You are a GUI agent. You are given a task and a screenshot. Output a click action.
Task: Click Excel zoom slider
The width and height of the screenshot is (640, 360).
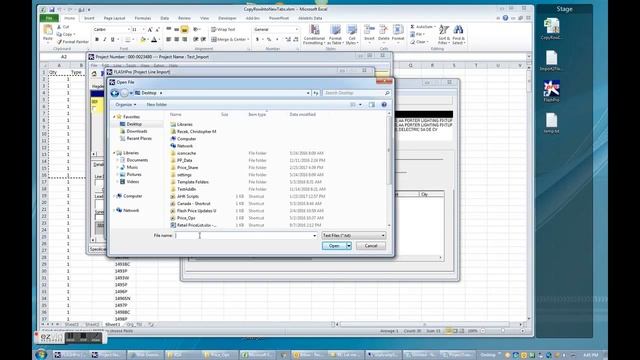502,331
